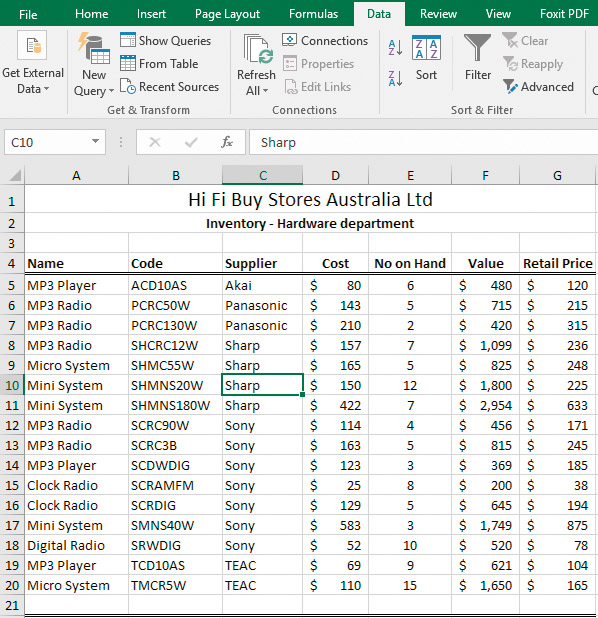Open the Sort dialog
The image size is (598, 618).
(426, 58)
